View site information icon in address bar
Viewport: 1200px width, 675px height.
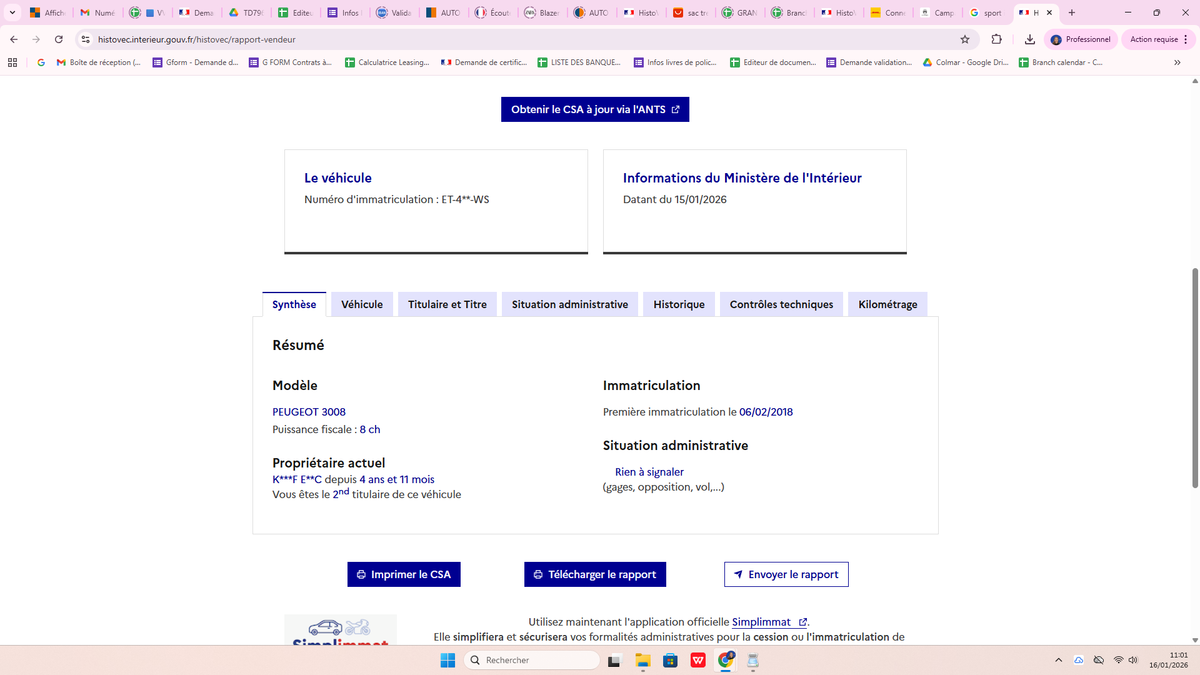click(85, 39)
